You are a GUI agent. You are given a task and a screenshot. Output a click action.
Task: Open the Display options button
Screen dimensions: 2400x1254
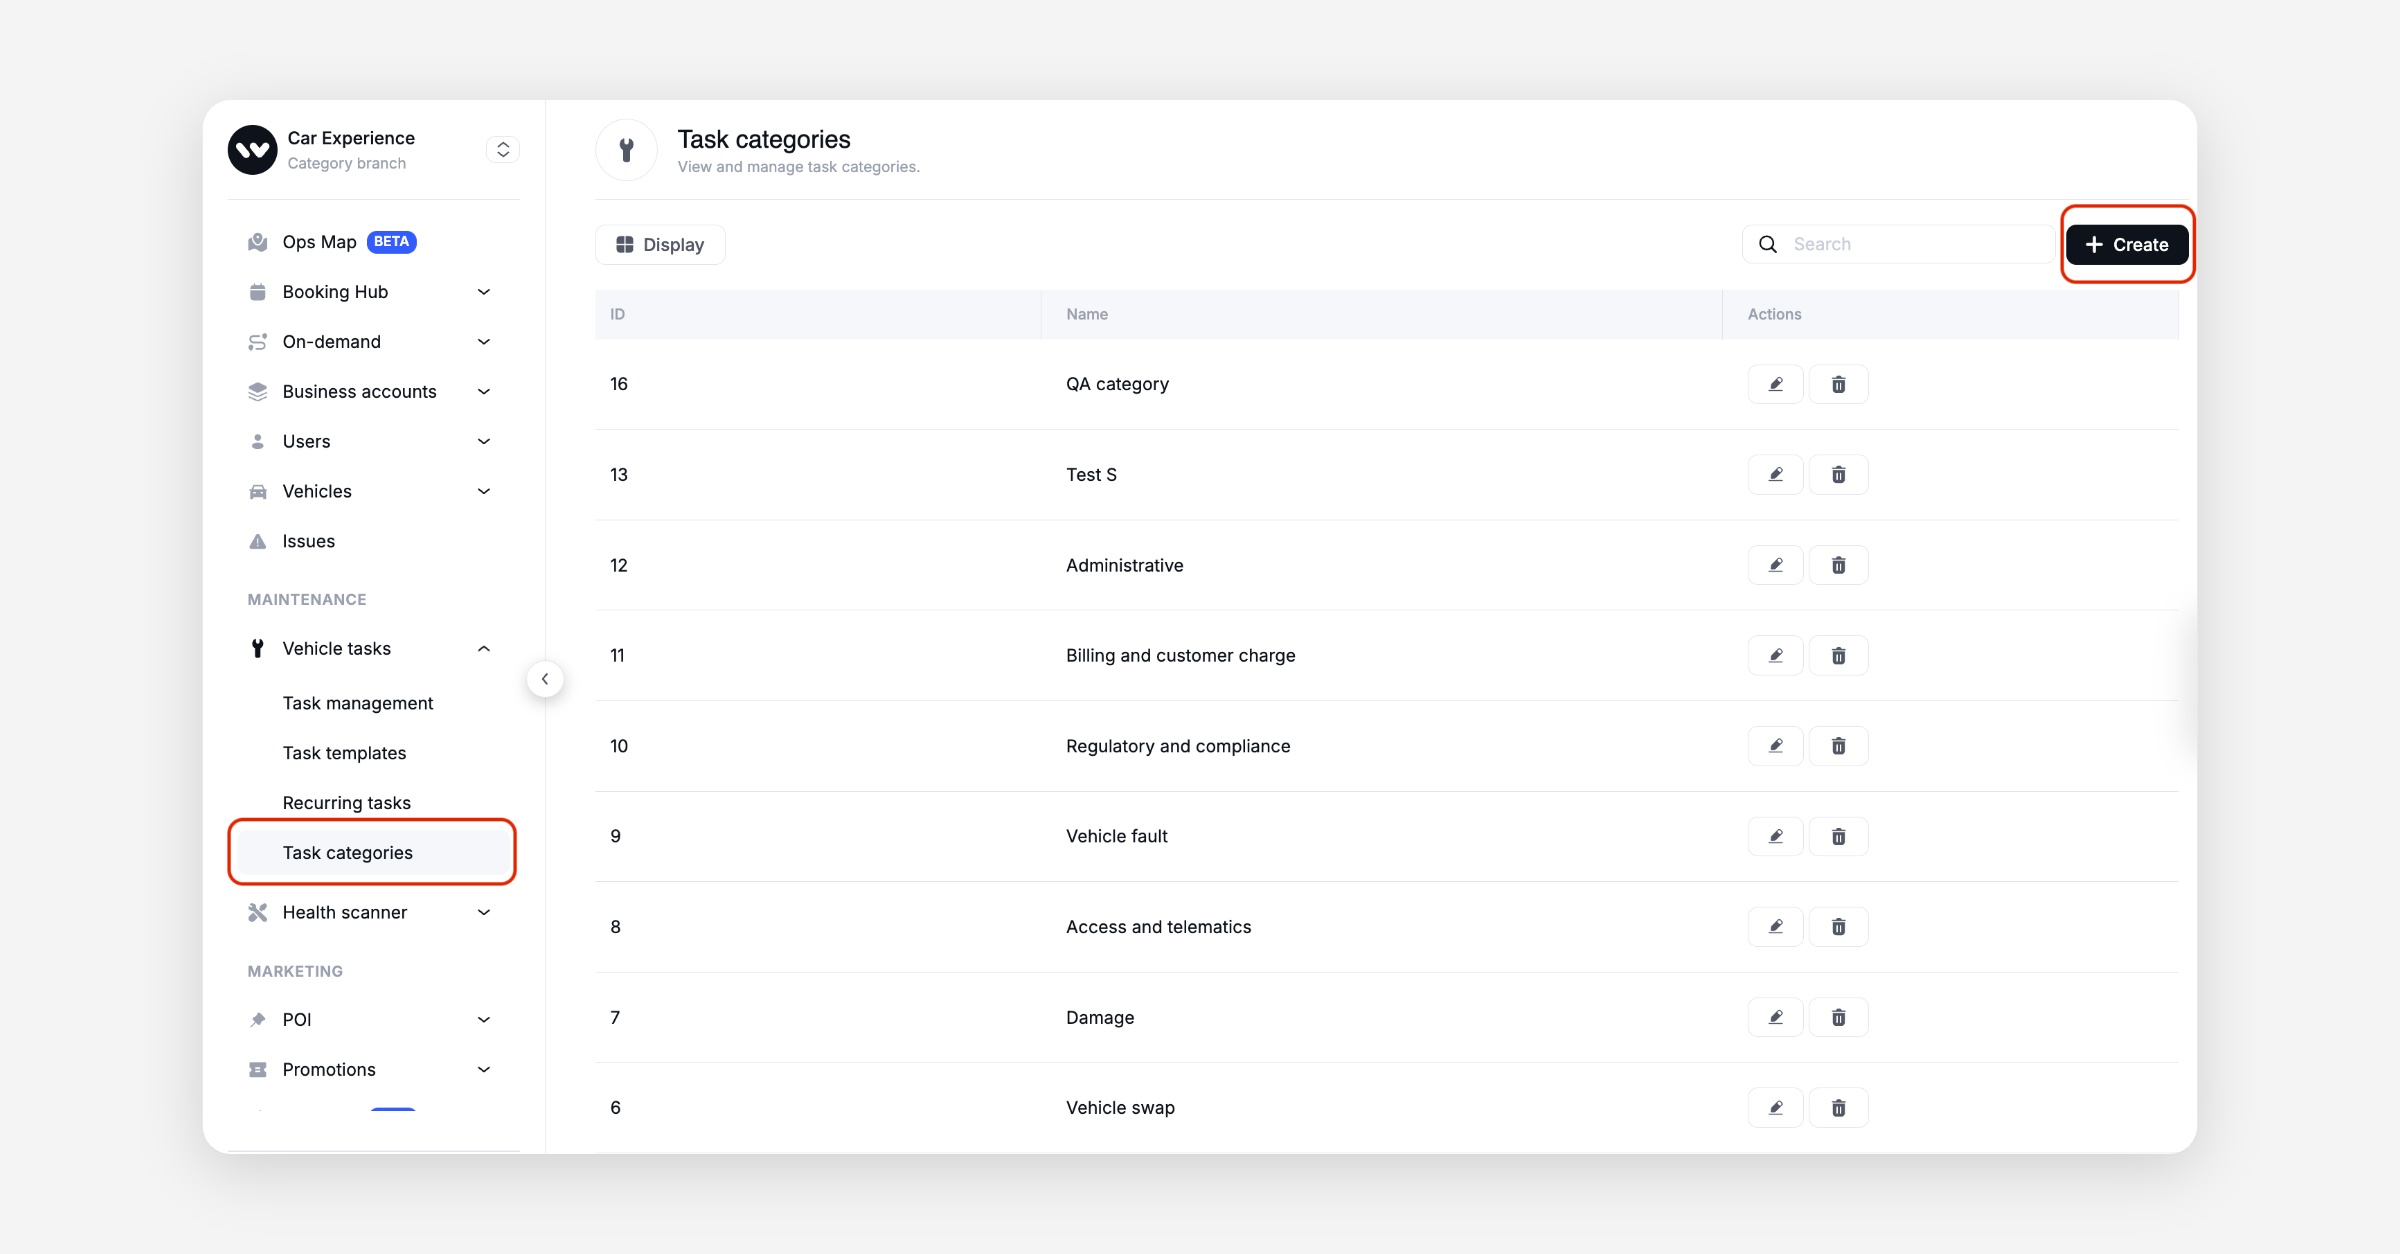[x=660, y=245]
